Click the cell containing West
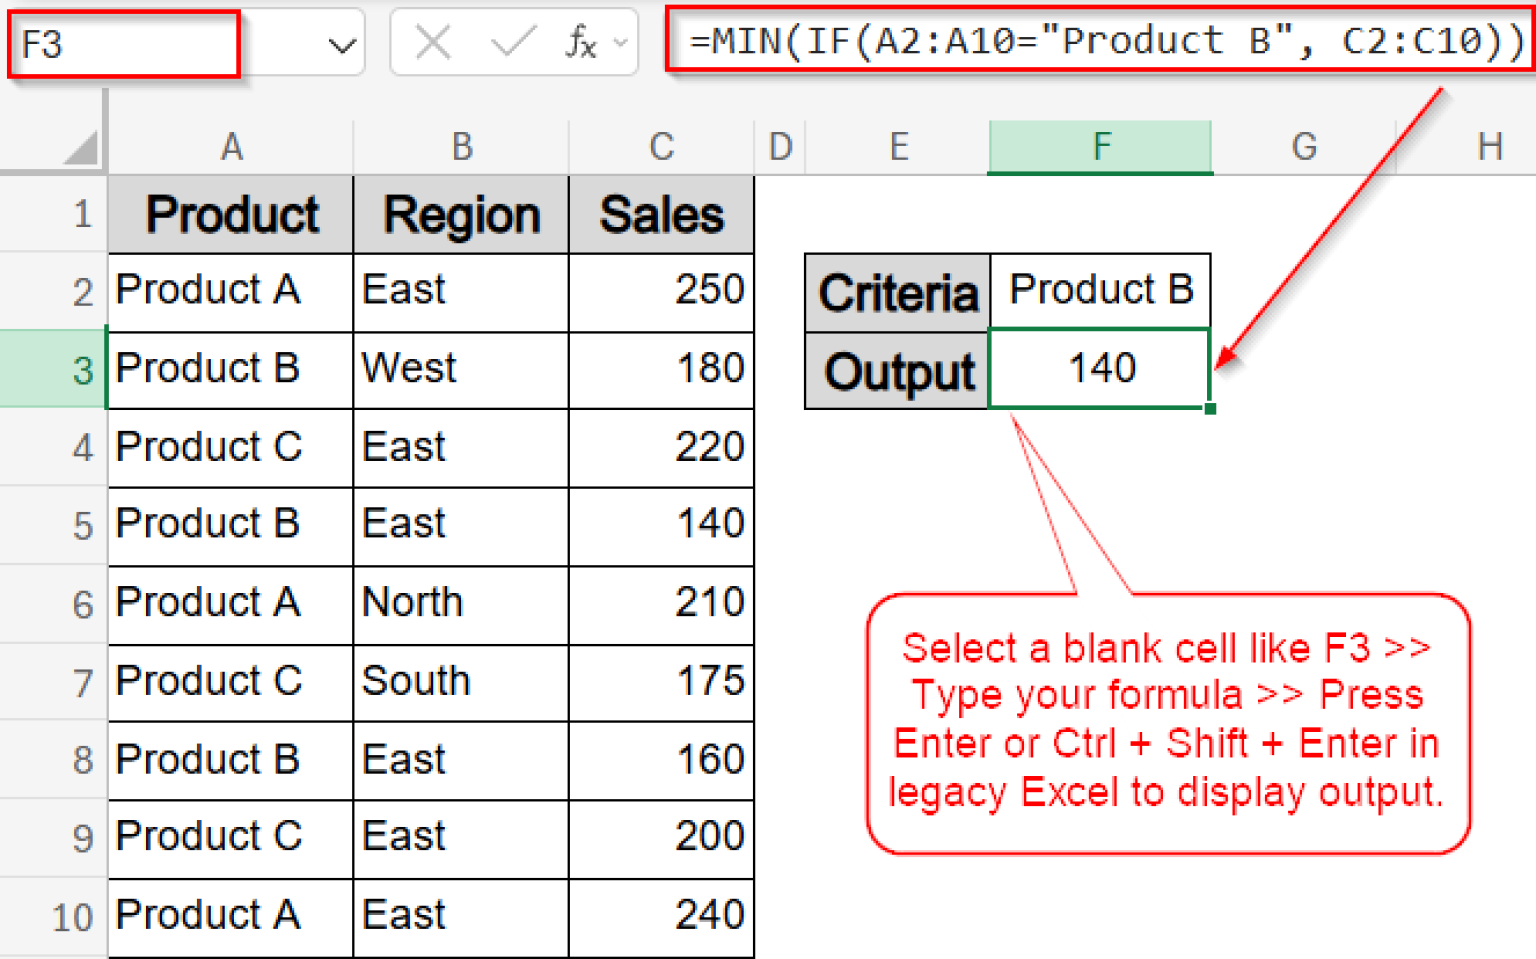Screen dimensions: 1536x959 coord(460,368)
